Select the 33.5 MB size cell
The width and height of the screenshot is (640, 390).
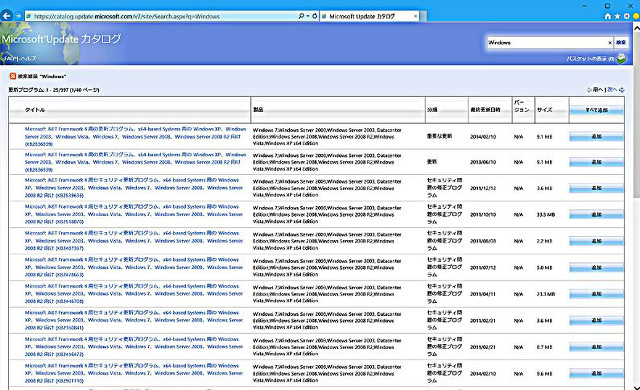click(546, 215)
